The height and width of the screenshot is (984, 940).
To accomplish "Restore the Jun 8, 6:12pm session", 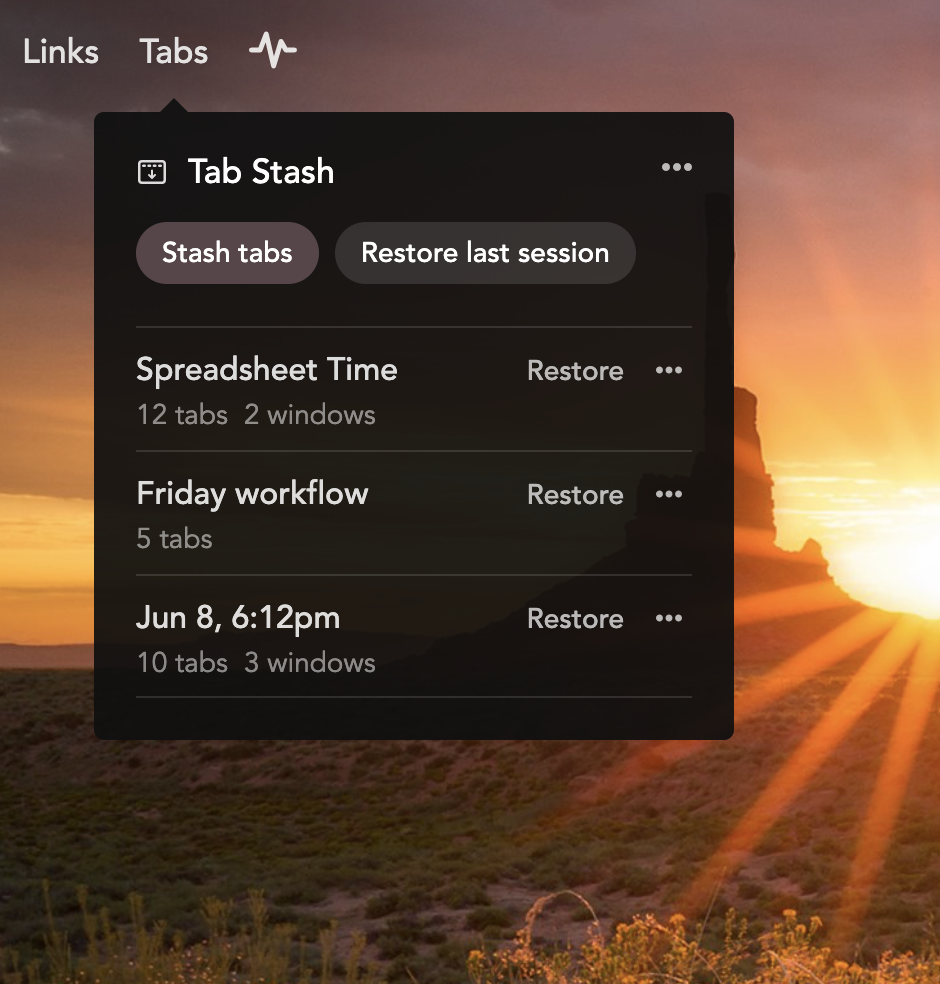I will click(x=575, y=619).
